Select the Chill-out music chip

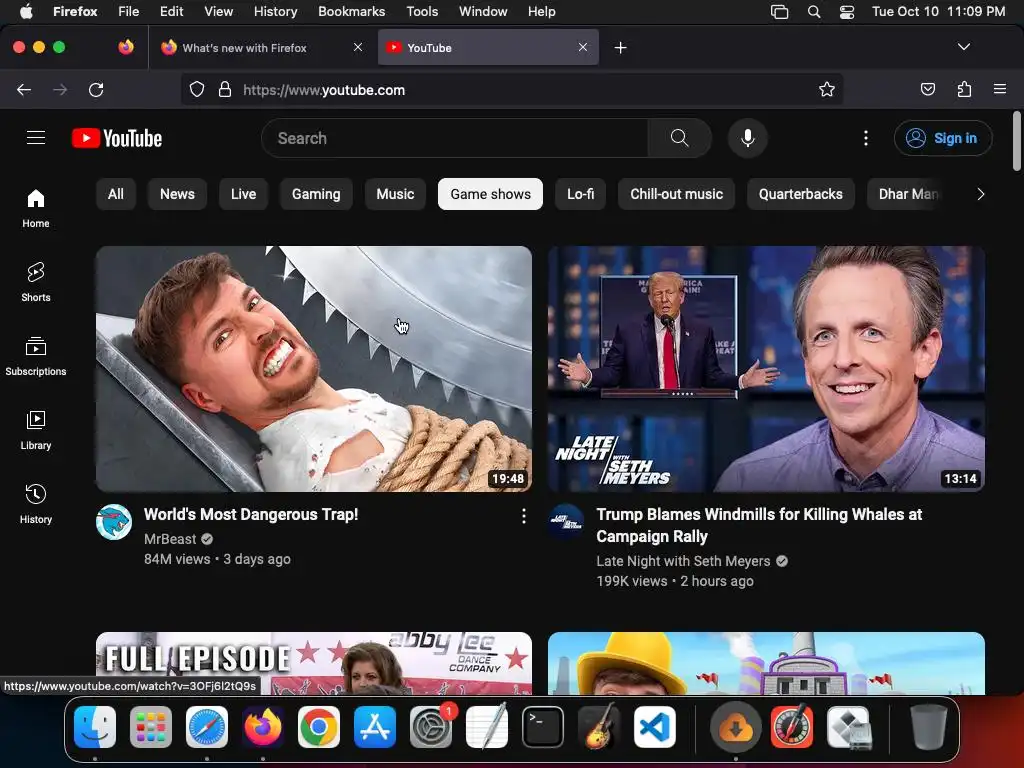(x=677, y=194)
